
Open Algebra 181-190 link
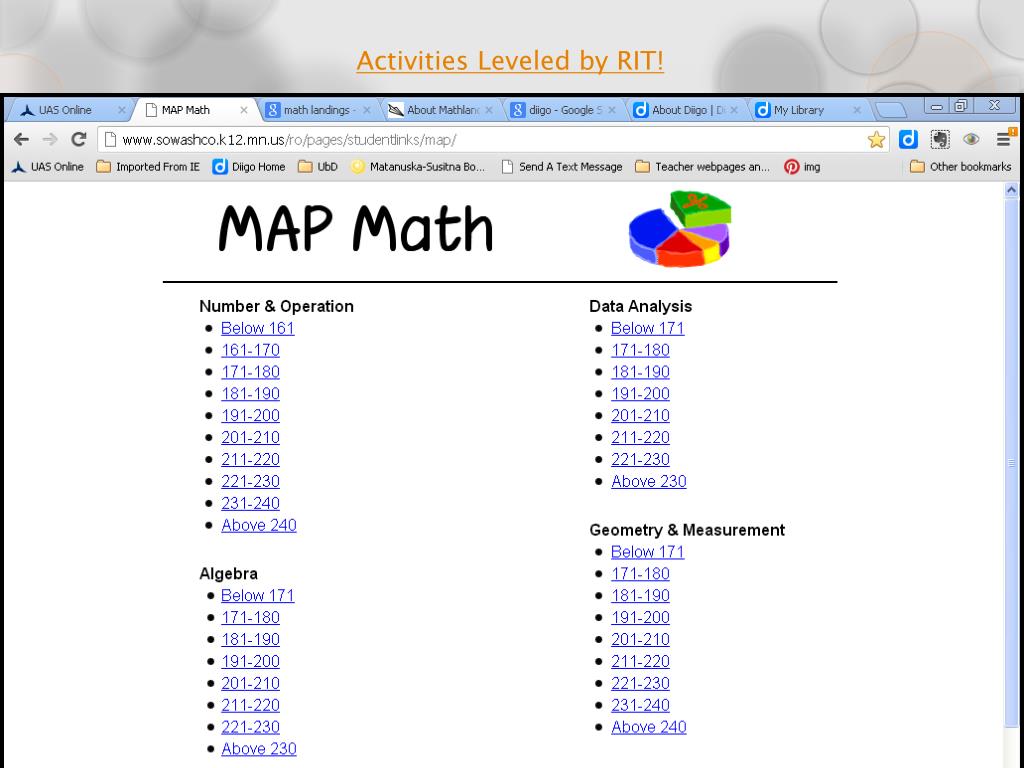tap(250, 639)
